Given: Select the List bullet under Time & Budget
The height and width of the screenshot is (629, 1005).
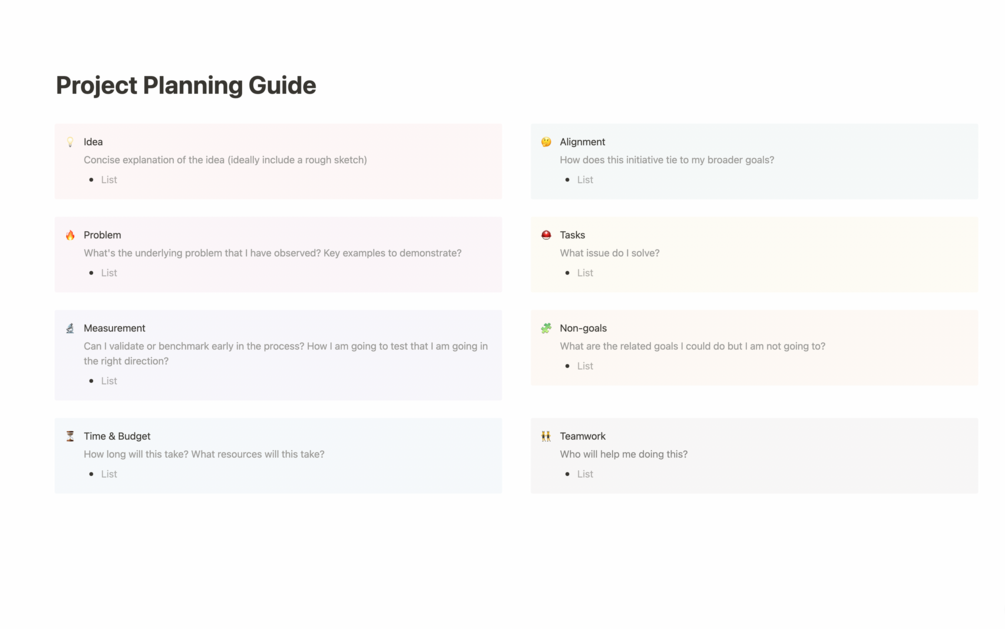Looking at the screenshot, I should [x=109, y=474].
